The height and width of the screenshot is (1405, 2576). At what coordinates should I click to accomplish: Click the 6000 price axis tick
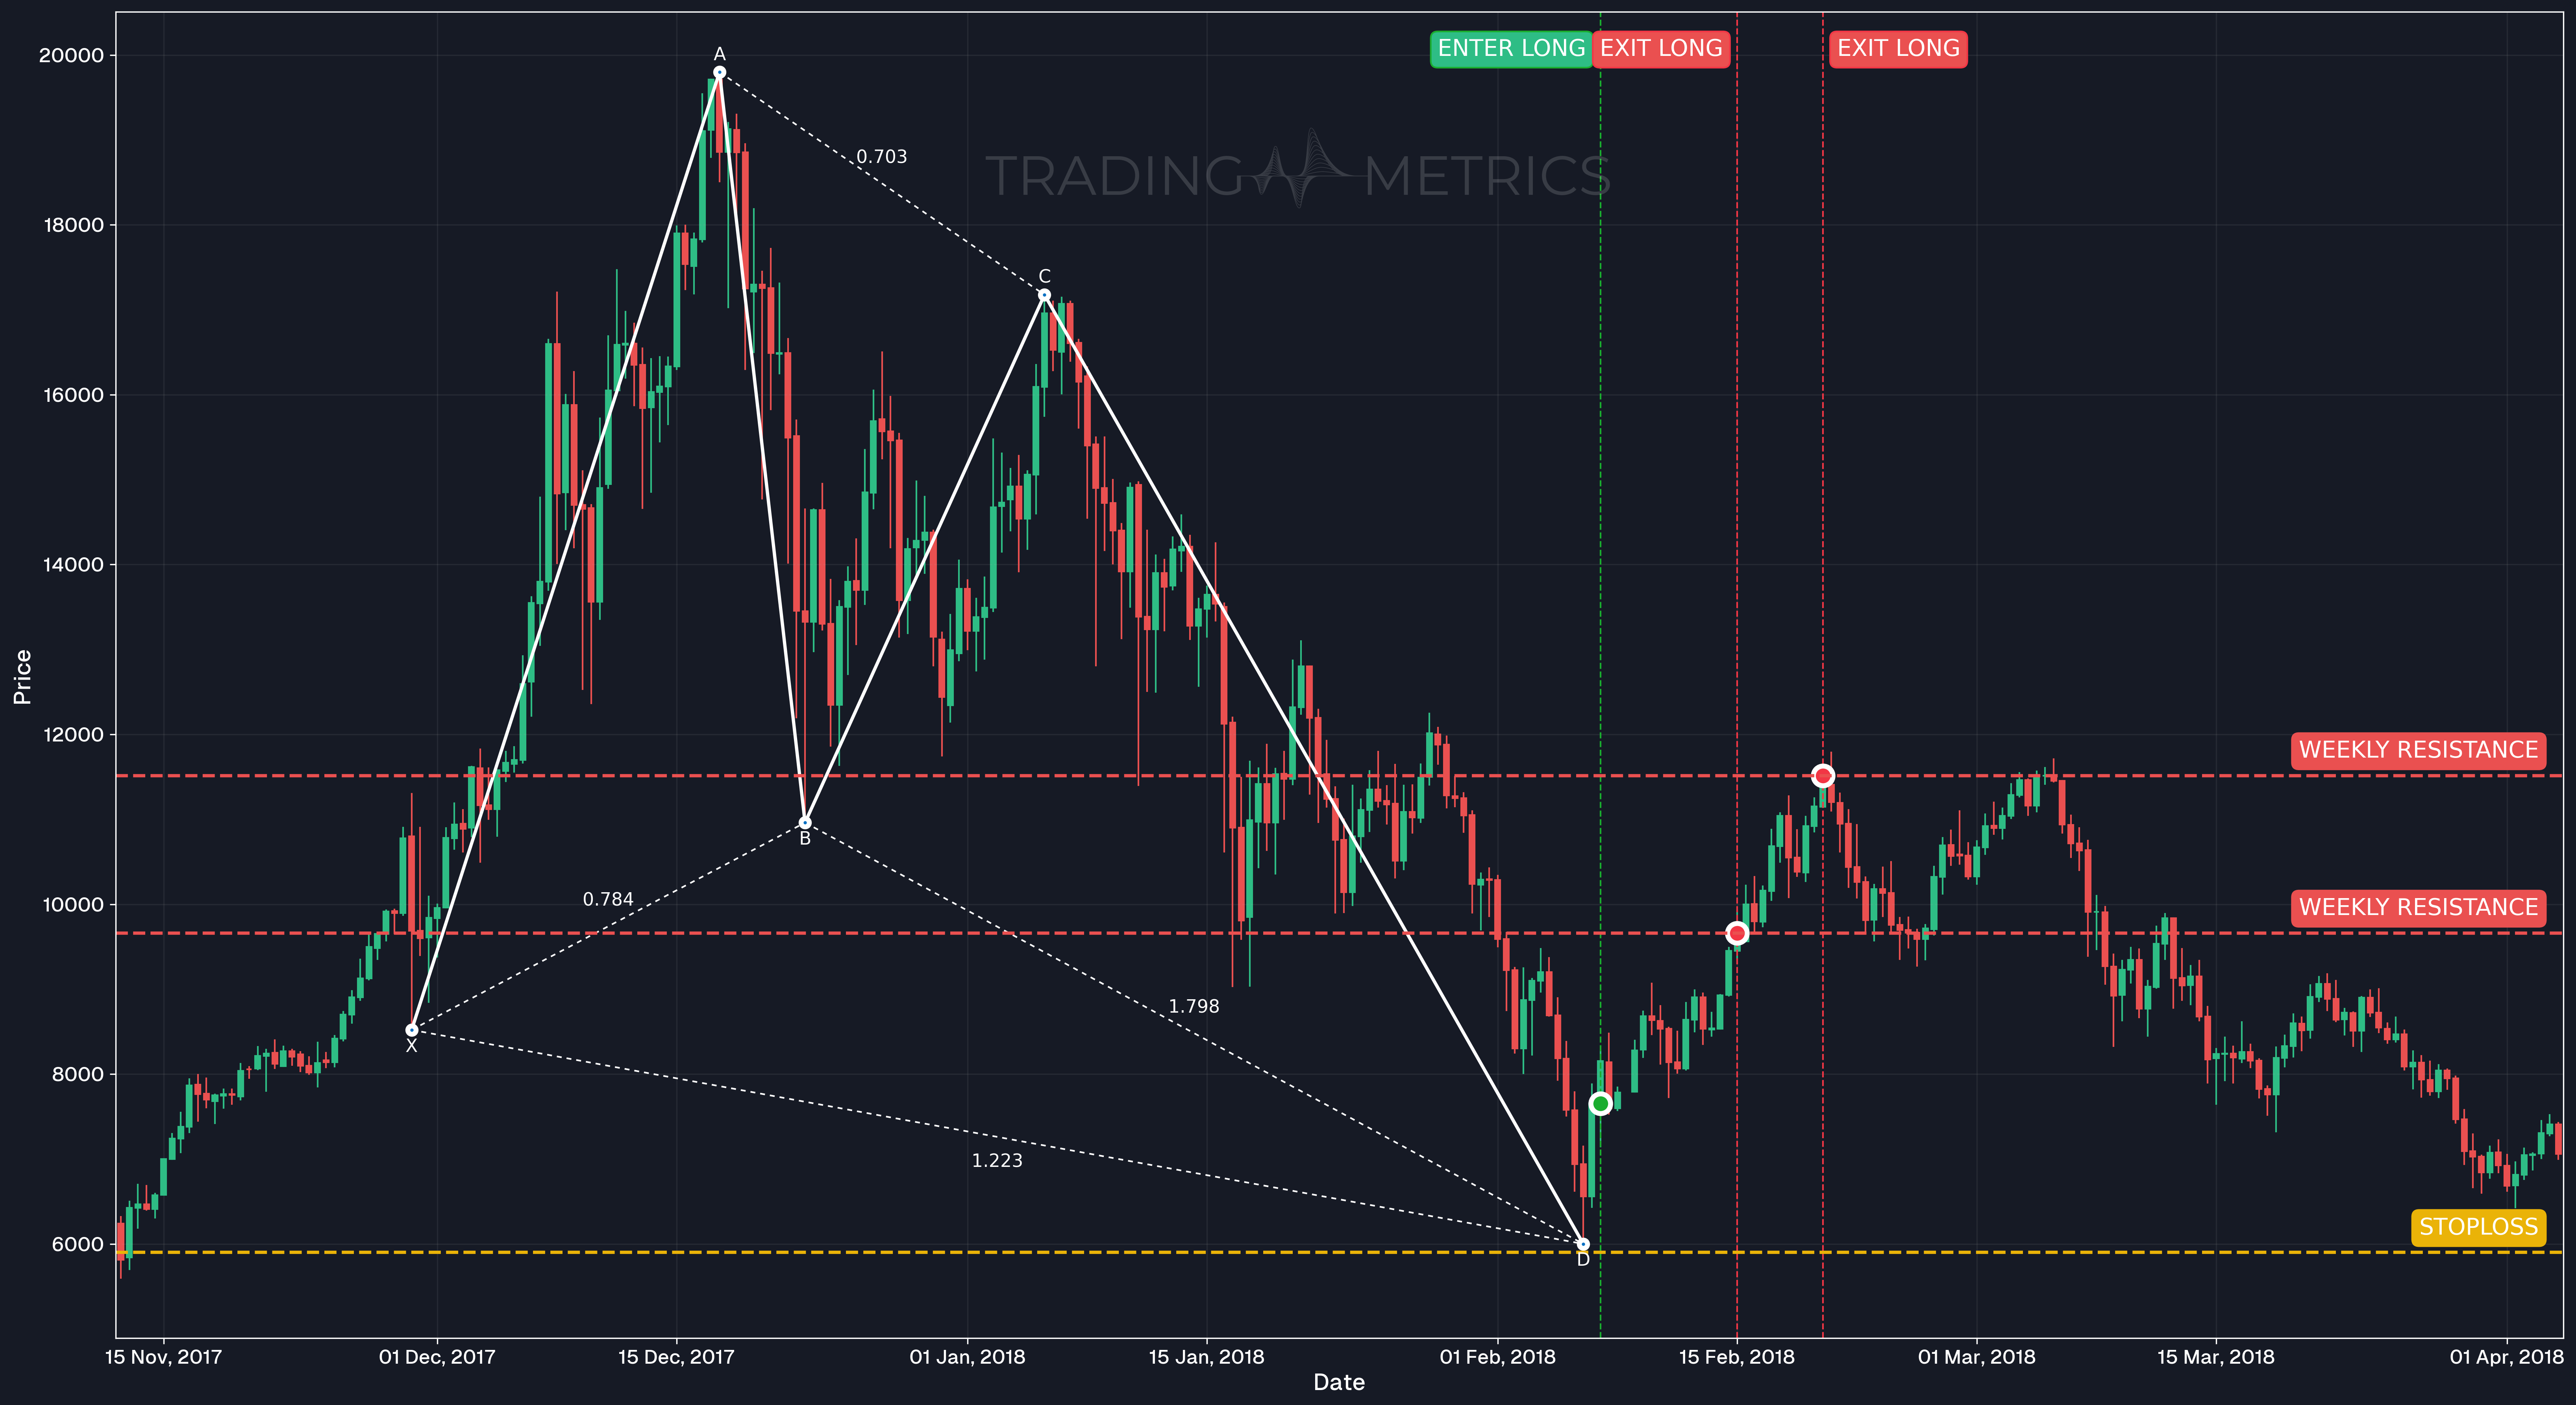(x=78, y=1245)
